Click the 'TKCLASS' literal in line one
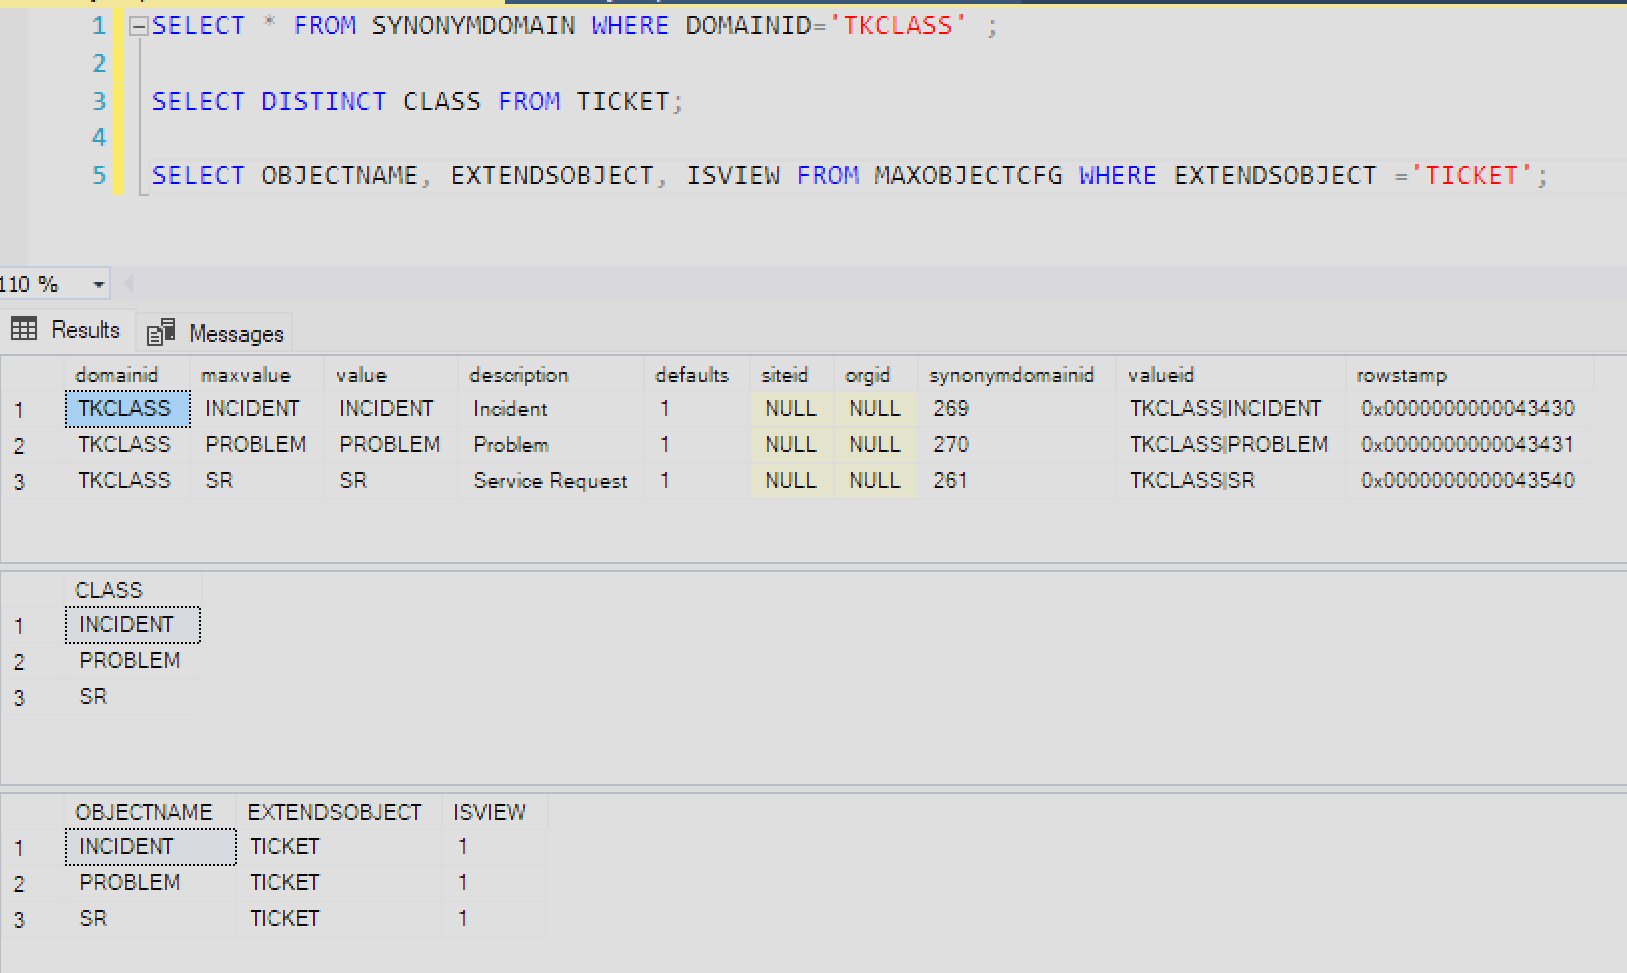Viewport: 1627px width, 973px height. tap(897, 26)
